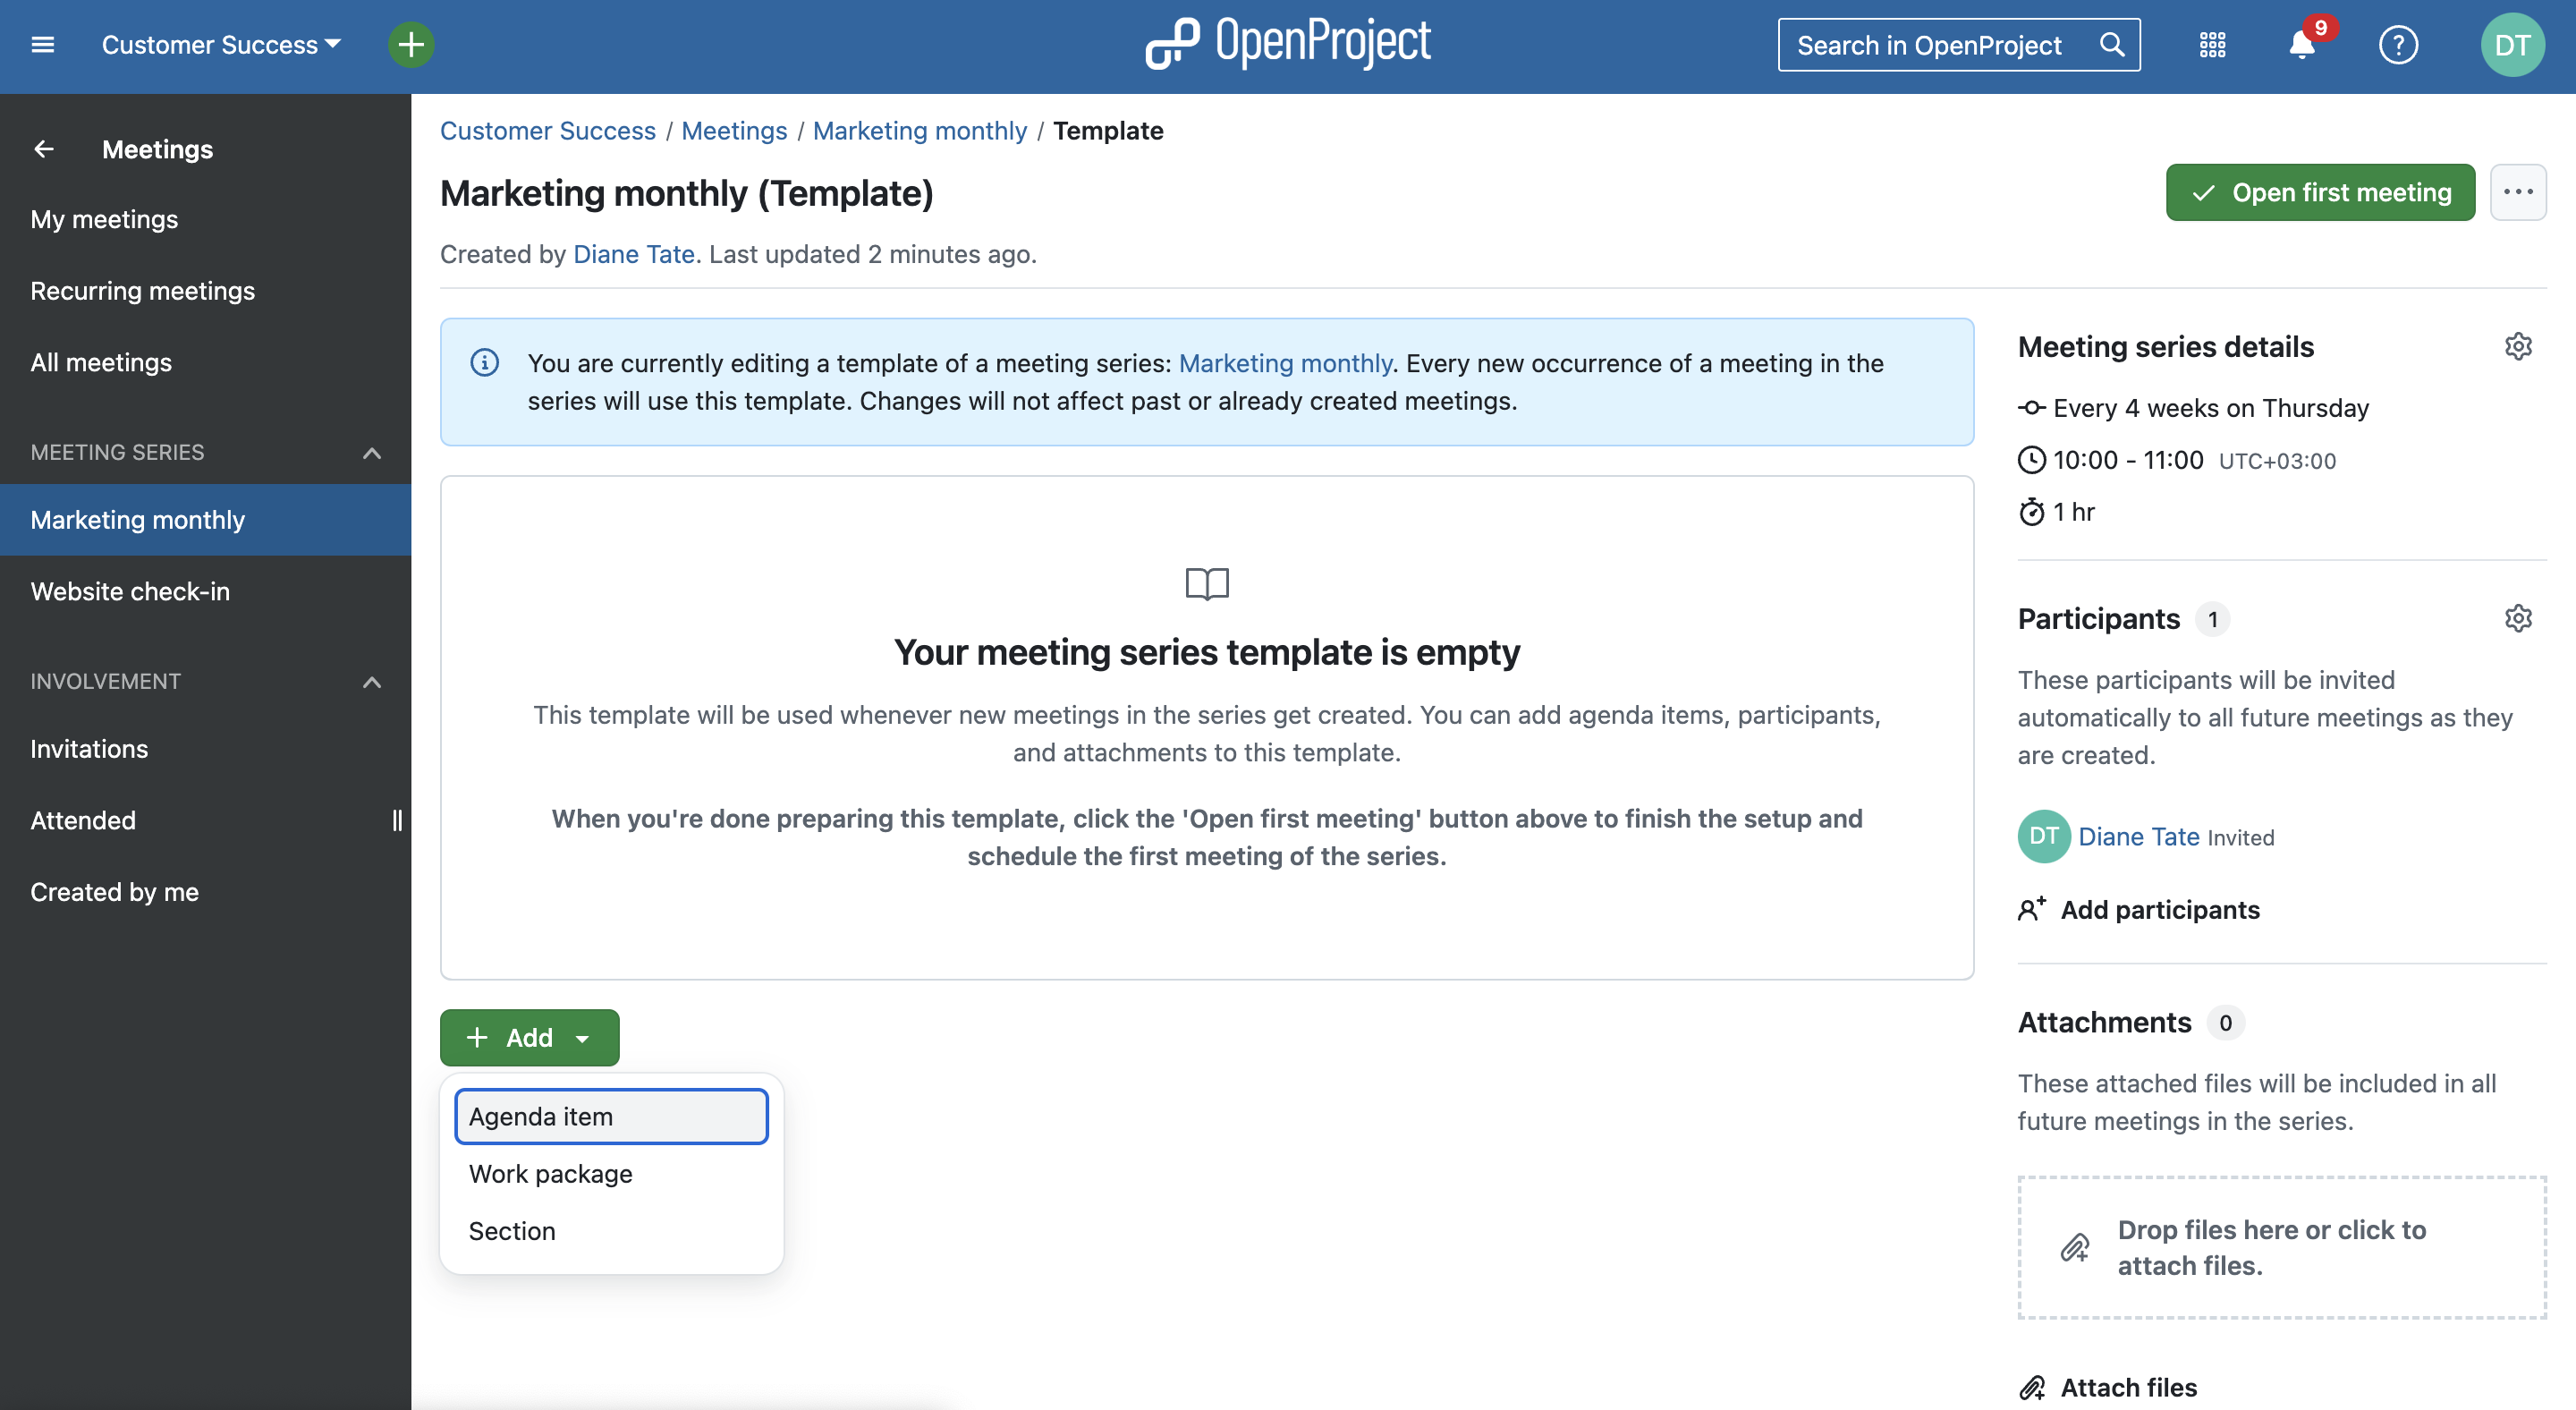Screen dimensions: 2576x1410
Task: Select Section from the Add dropdown
Action: click(513, 1229)
